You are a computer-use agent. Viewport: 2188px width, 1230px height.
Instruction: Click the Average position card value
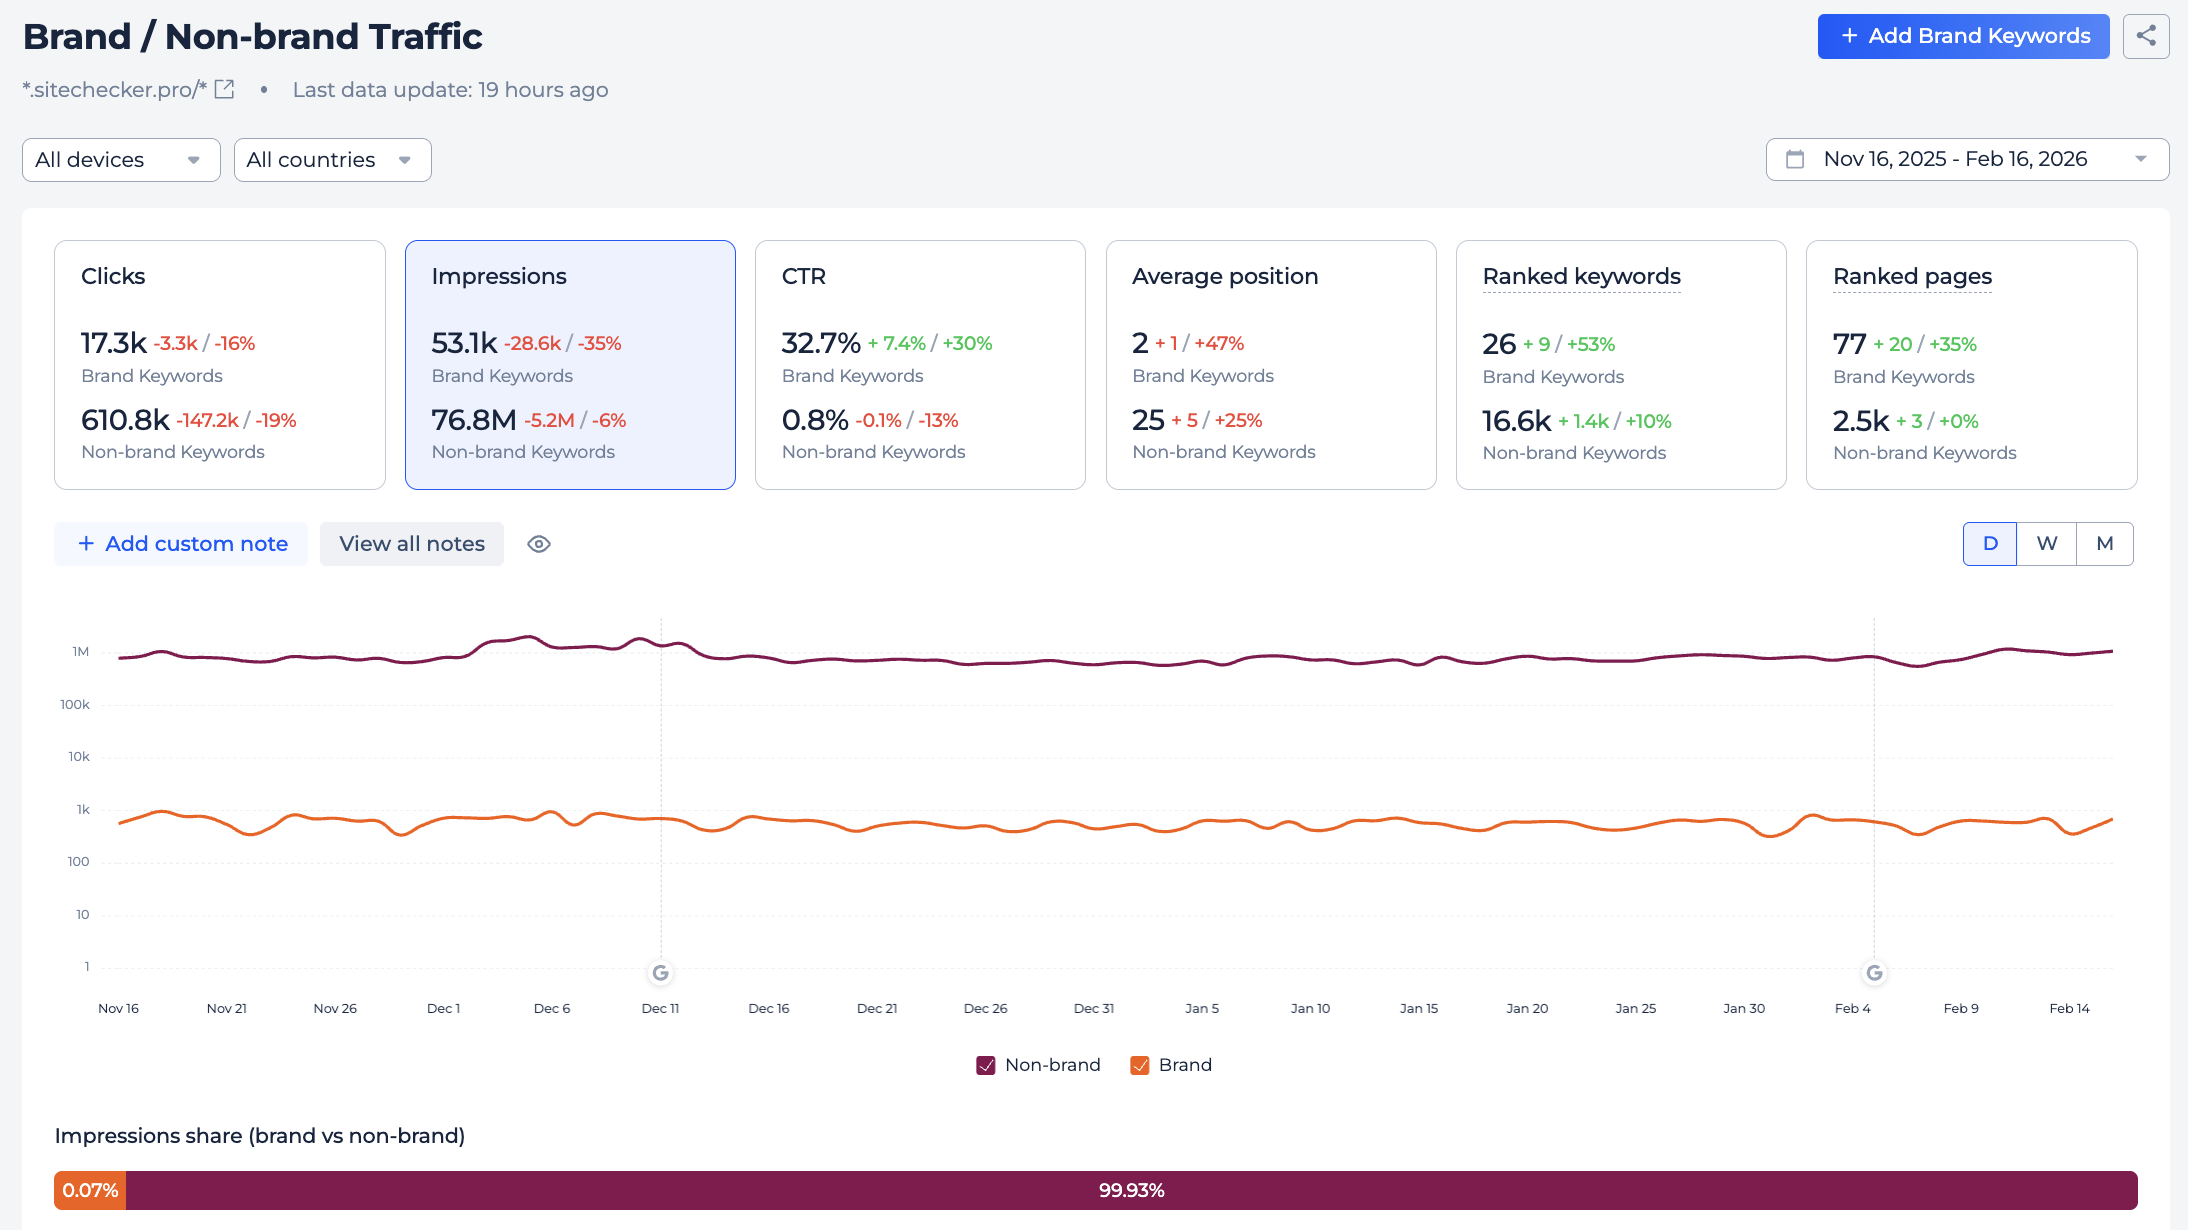tap(1140, 342)
